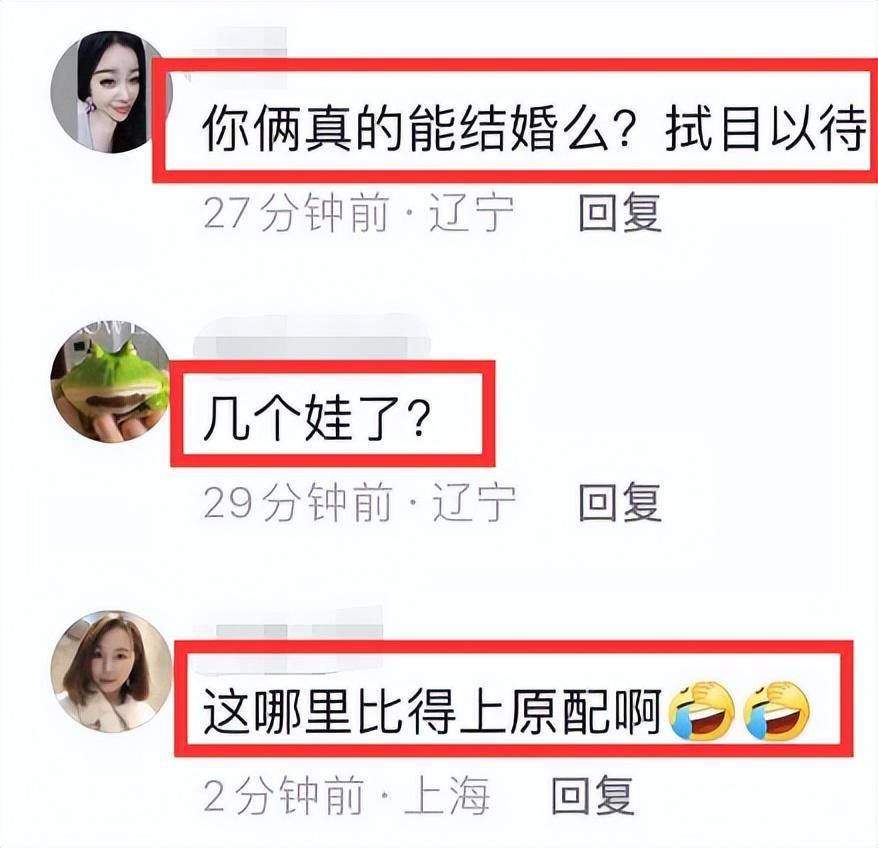The image size is (878, 848).
Task: Click the 2分钟前 timestamp
Action: [284, 796]
